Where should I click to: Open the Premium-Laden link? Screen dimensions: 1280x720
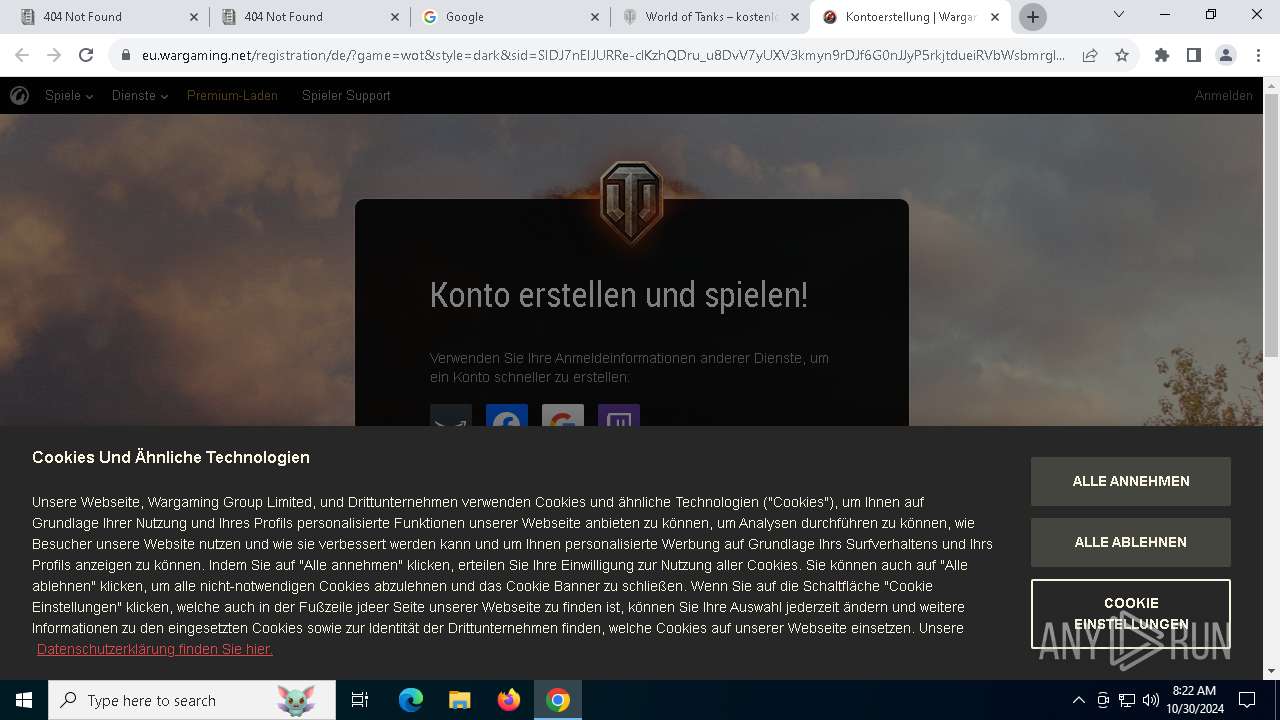pos(232,96)
